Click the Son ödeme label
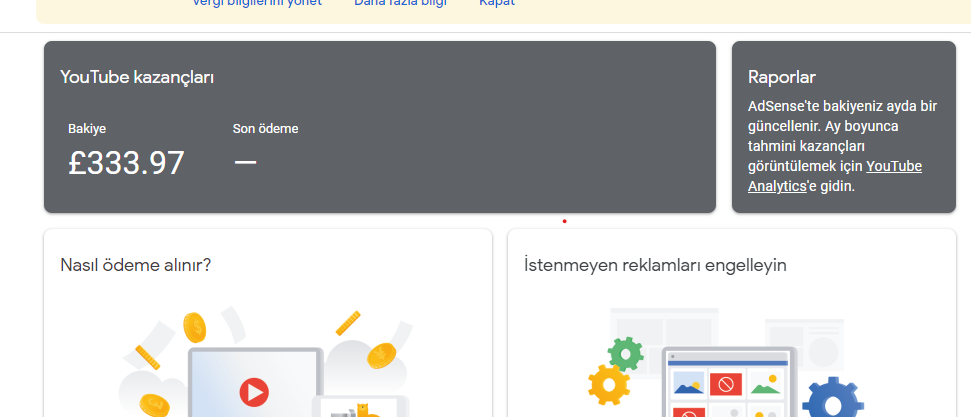Image resolution: width=971 pixels, height=417 pixels. point(265,129)
